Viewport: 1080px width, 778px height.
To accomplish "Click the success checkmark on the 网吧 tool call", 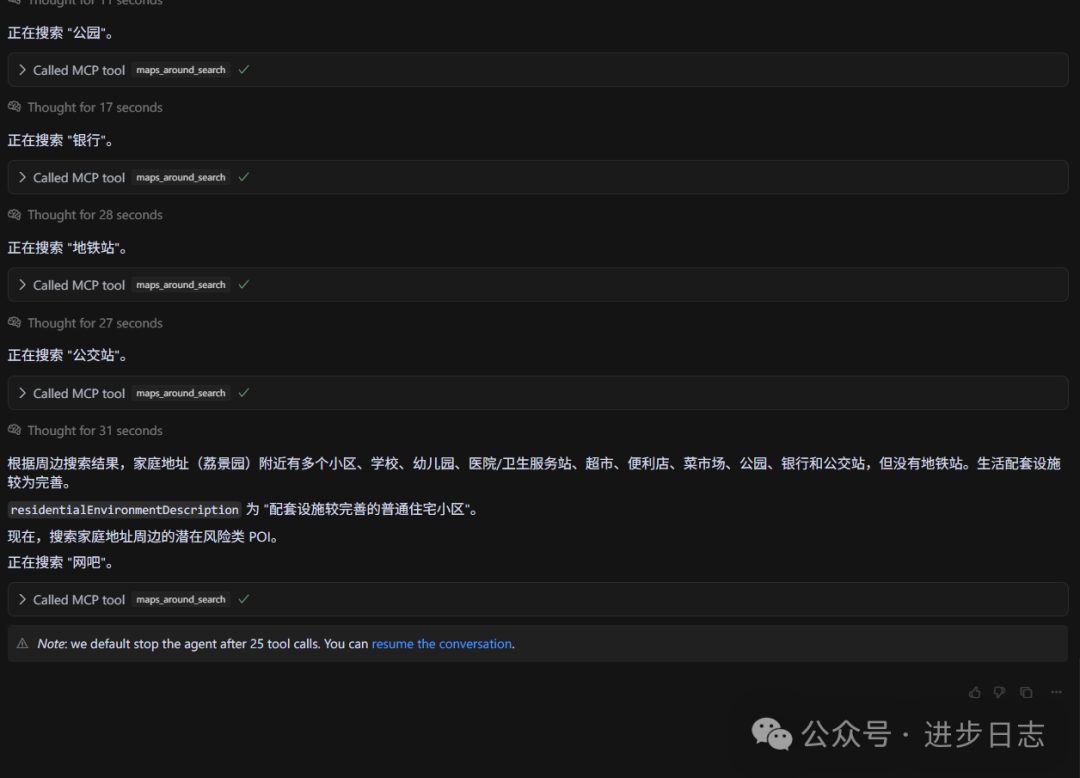I will [244, 599].
